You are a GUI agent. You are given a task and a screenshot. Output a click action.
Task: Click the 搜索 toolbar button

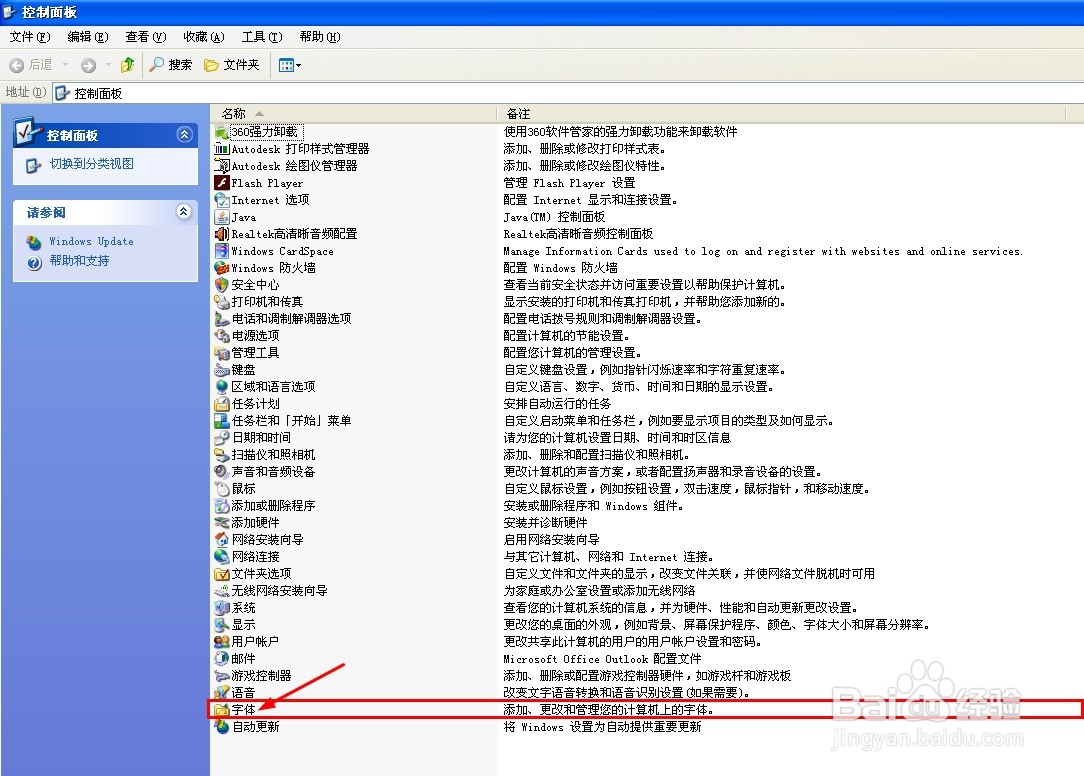171,65
